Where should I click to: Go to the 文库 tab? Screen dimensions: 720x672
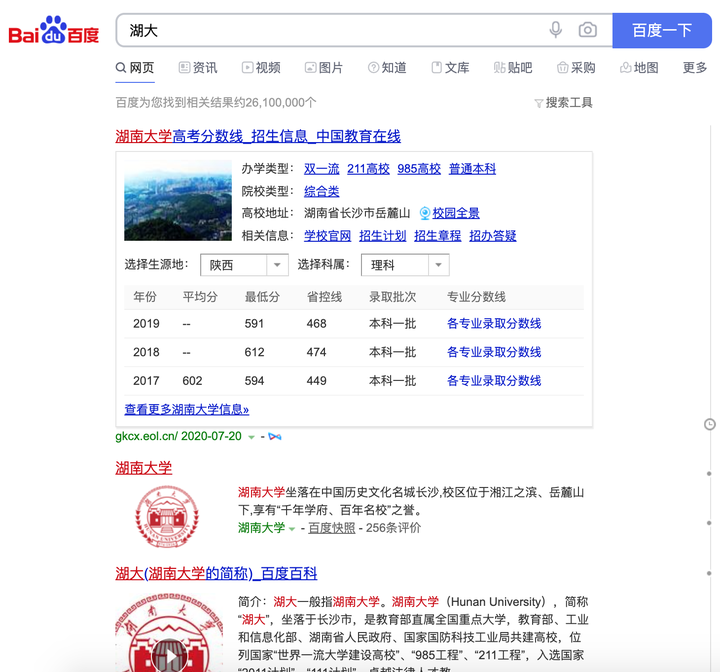[450, 68]
